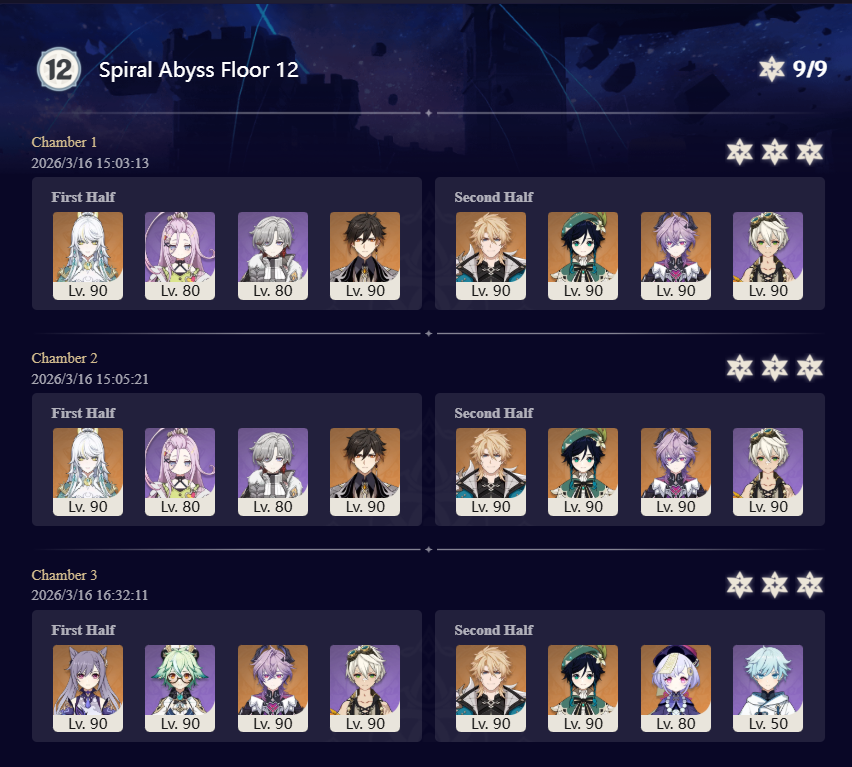Click the 9/9 star total icon
852x767 pixels.
point(772,69)
